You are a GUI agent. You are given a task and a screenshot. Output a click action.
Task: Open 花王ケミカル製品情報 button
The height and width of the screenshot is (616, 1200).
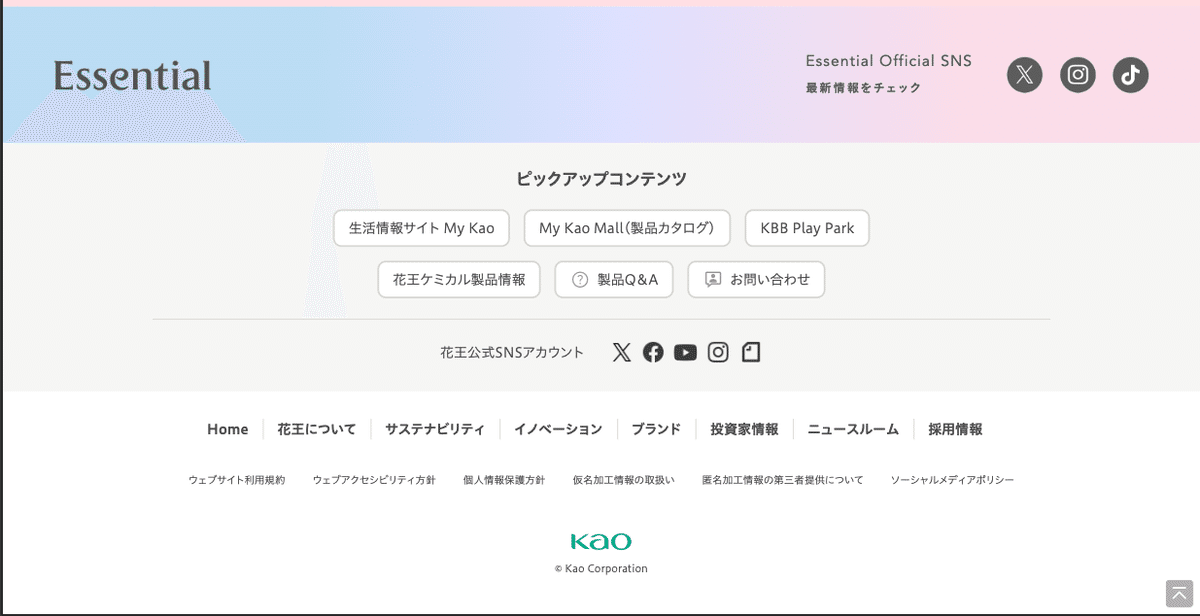point(459,280)
